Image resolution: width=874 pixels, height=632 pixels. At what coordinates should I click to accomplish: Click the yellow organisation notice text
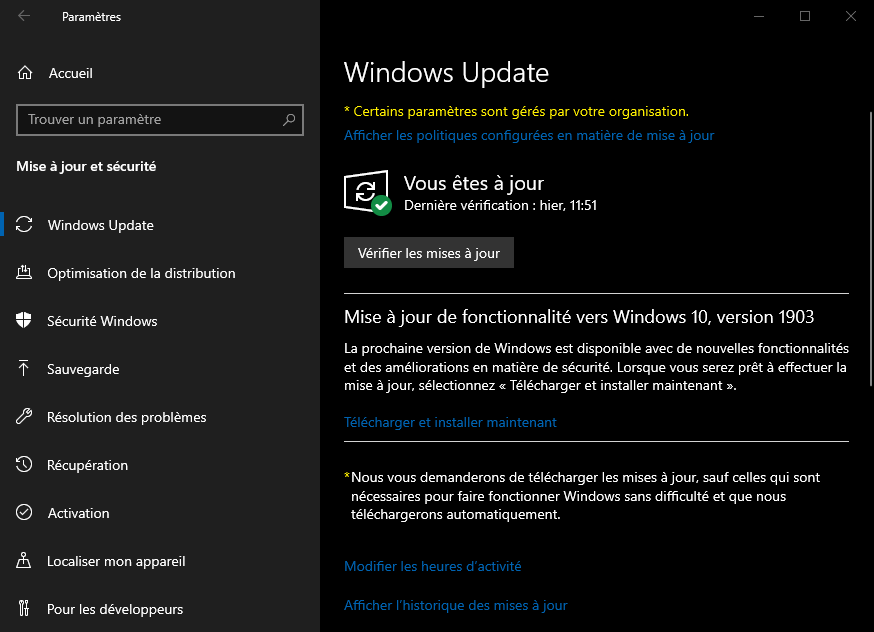tap(516, 111)
